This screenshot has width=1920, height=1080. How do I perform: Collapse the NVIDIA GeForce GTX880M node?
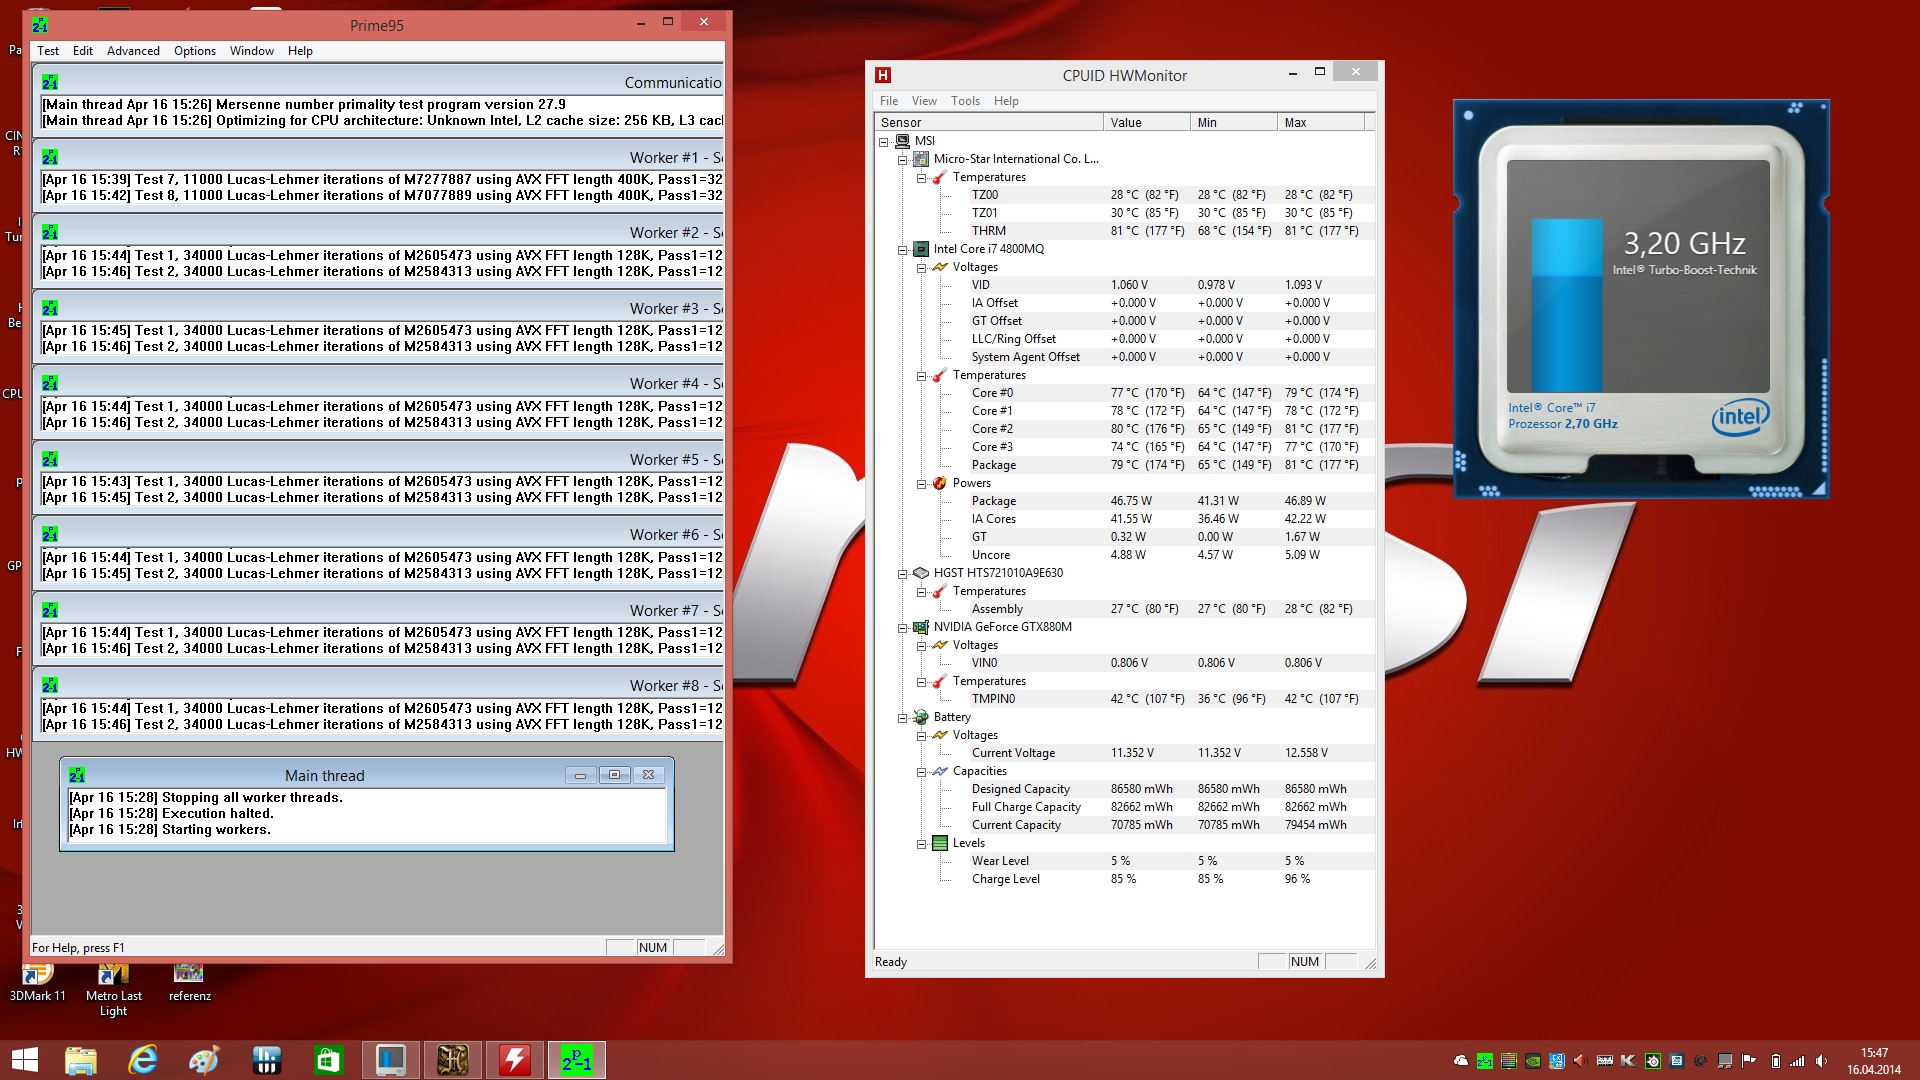click(x=902, y=628)
